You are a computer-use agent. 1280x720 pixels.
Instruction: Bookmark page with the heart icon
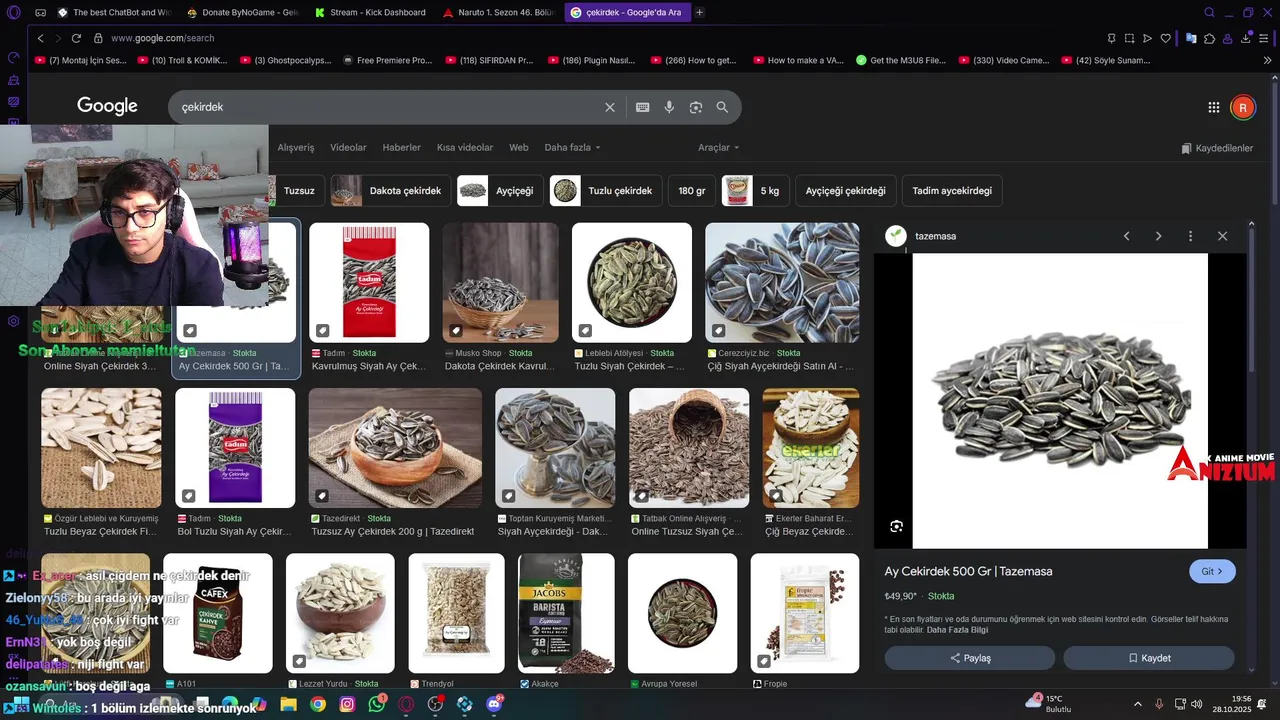click(1166, 38)
